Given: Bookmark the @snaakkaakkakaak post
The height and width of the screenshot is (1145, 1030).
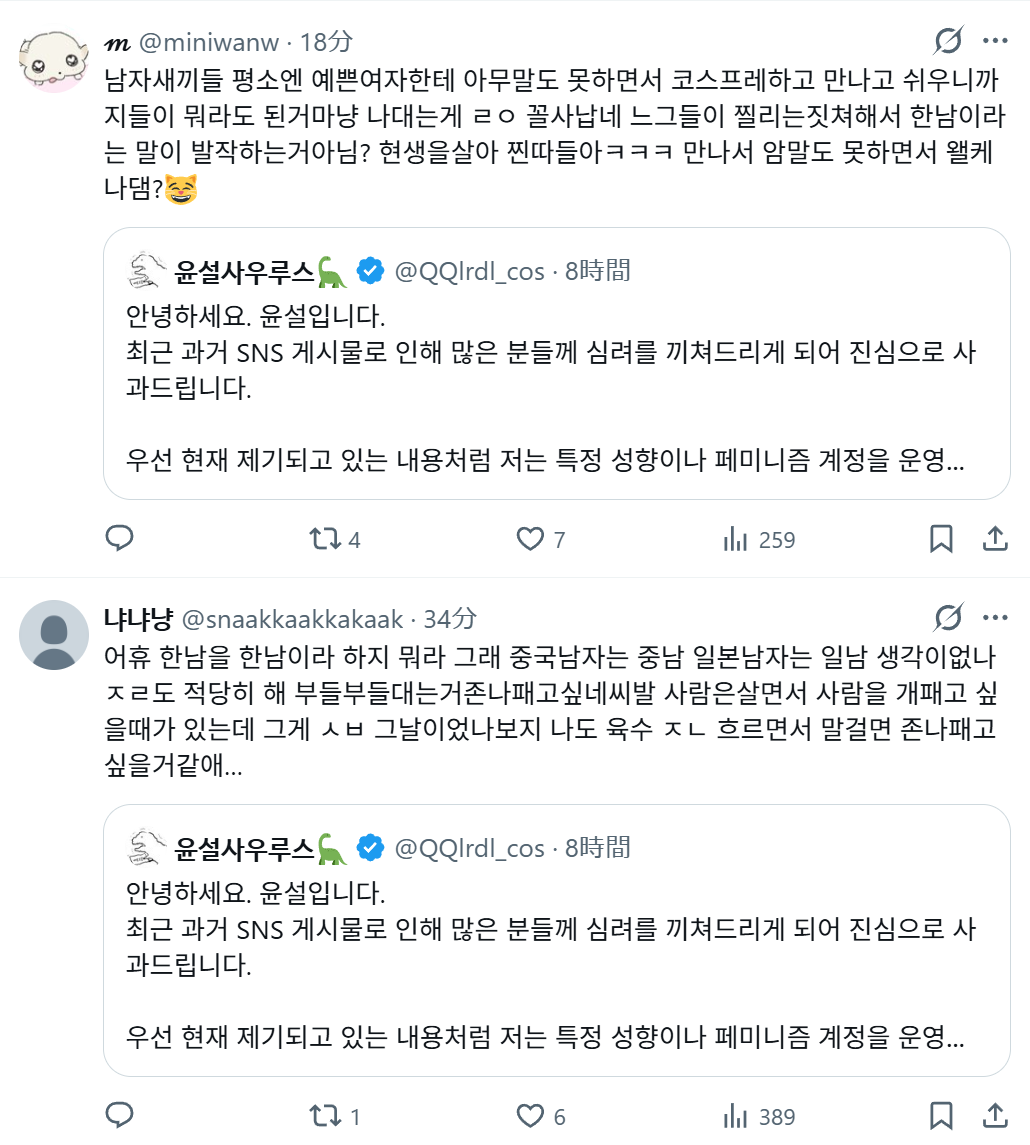Looking at the screenshot, I should (941, 1116).
